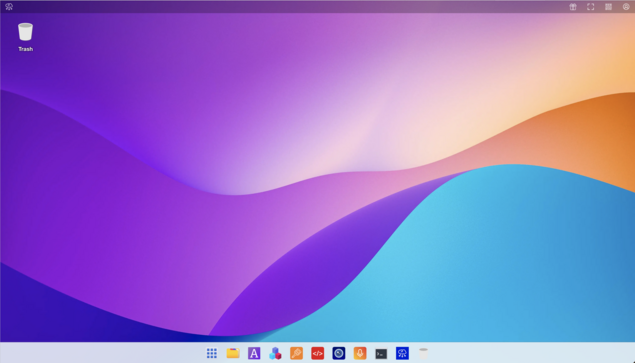Open the red code editor app
The height and width of the screenshot is (363, 635).
coord(318,353)
